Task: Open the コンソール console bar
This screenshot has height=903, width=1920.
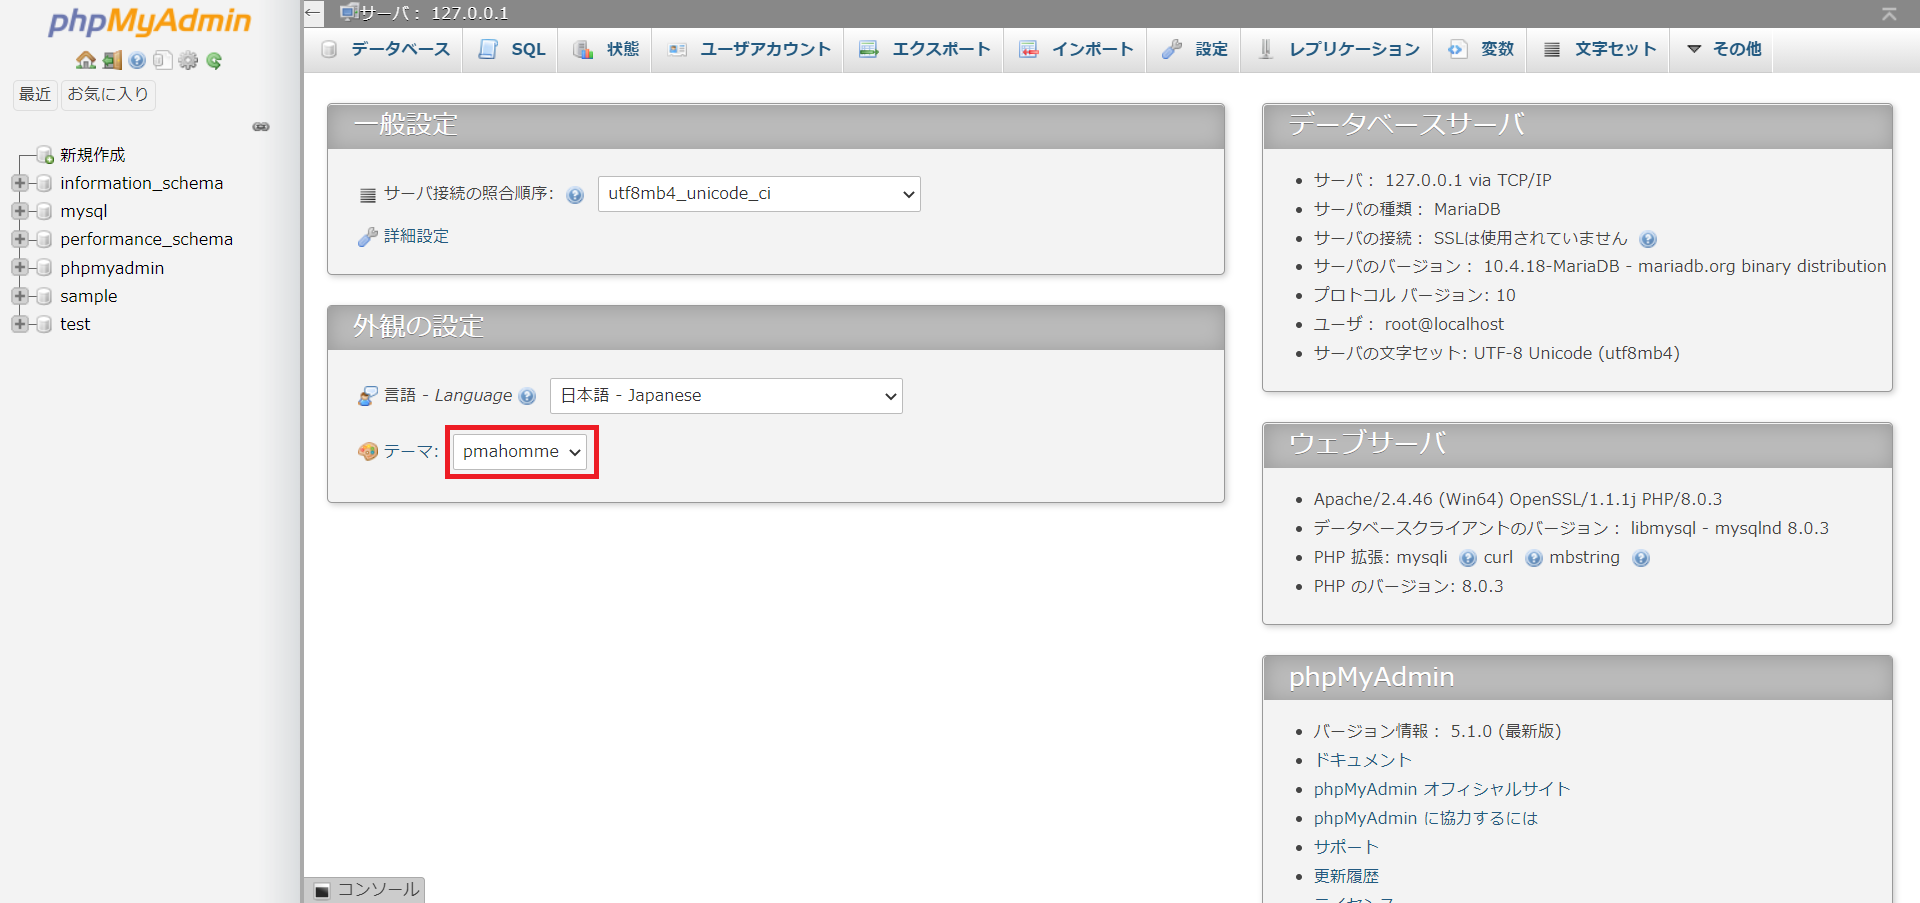Action: (366, 890)
